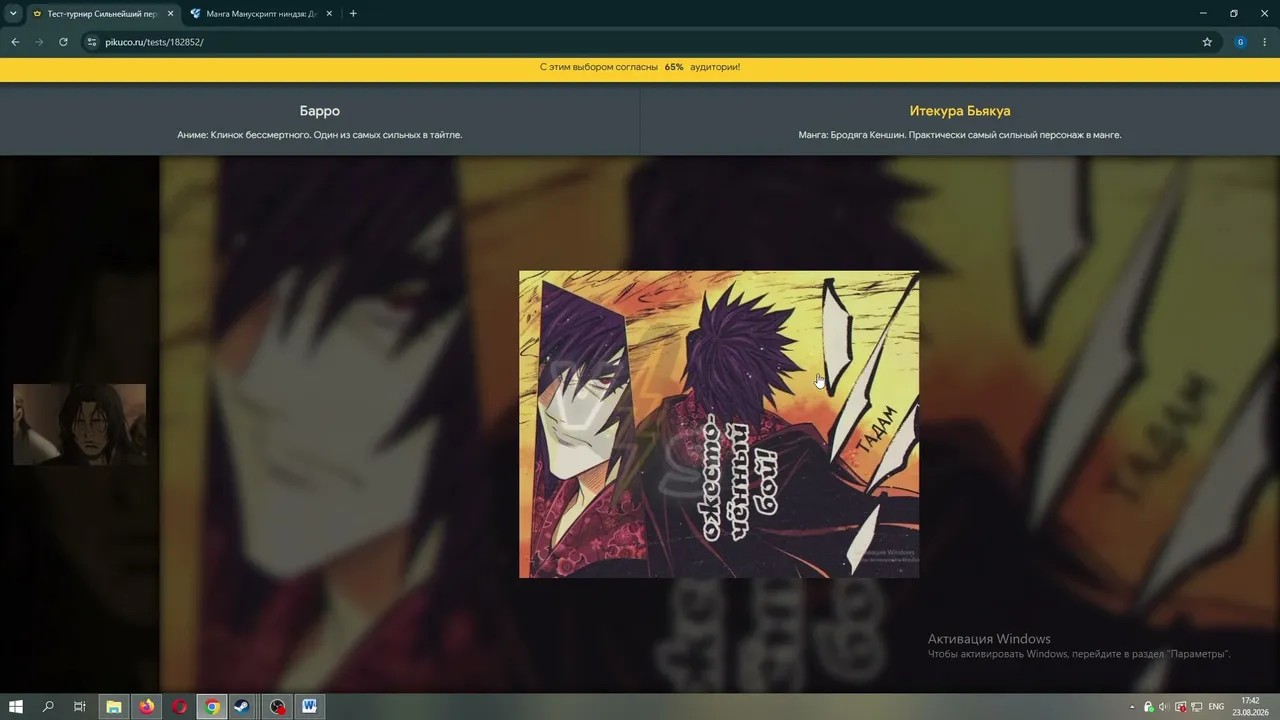Restore down the Chrome window
This screenshot has width=1280, height=720.
(x=1233, y=14)
